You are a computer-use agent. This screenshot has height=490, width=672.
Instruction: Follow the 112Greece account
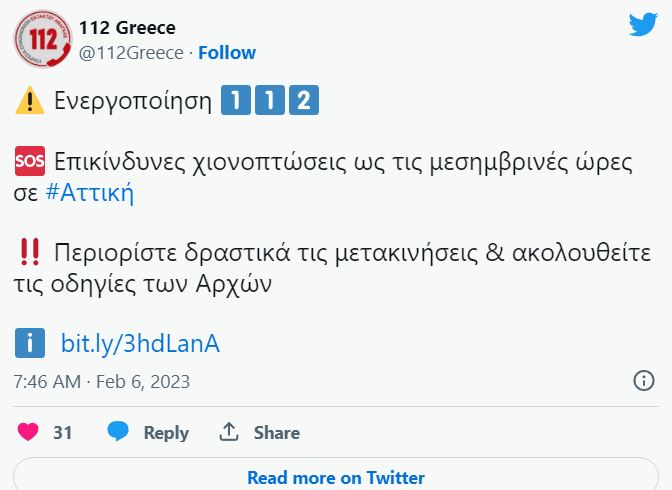[x=227, y=53]
